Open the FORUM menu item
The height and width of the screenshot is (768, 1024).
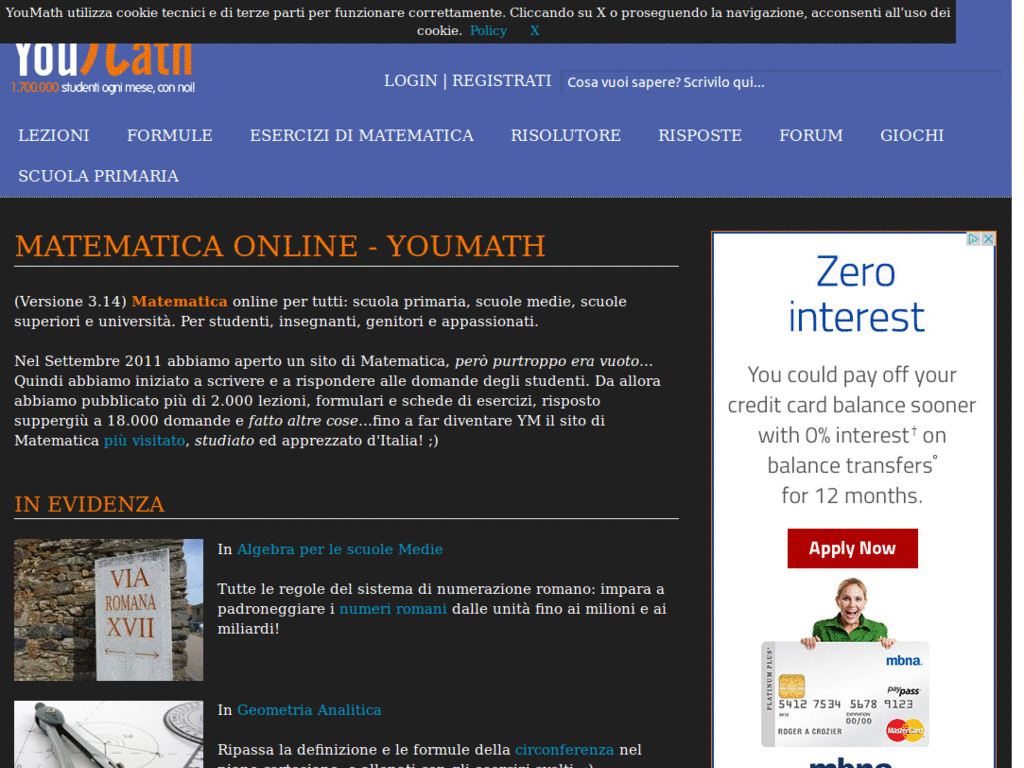click(811, 135)
